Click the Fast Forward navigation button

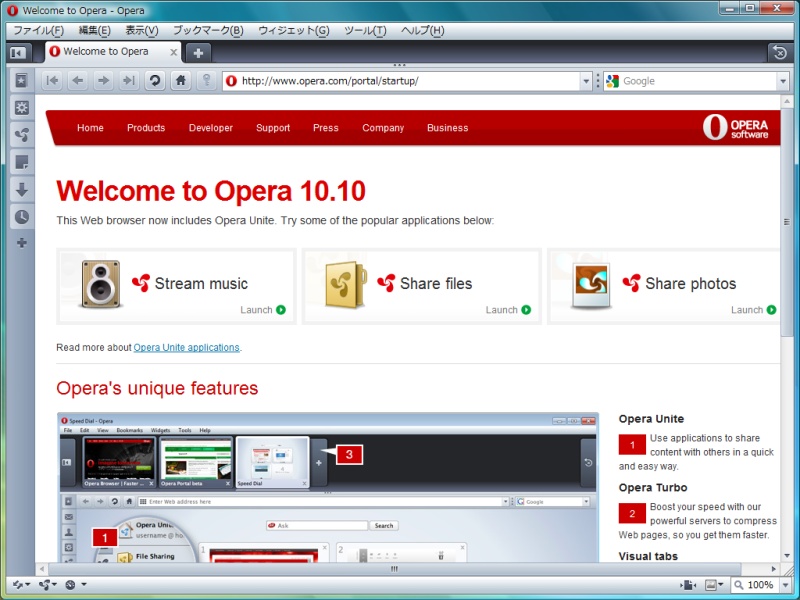(129, 81)
